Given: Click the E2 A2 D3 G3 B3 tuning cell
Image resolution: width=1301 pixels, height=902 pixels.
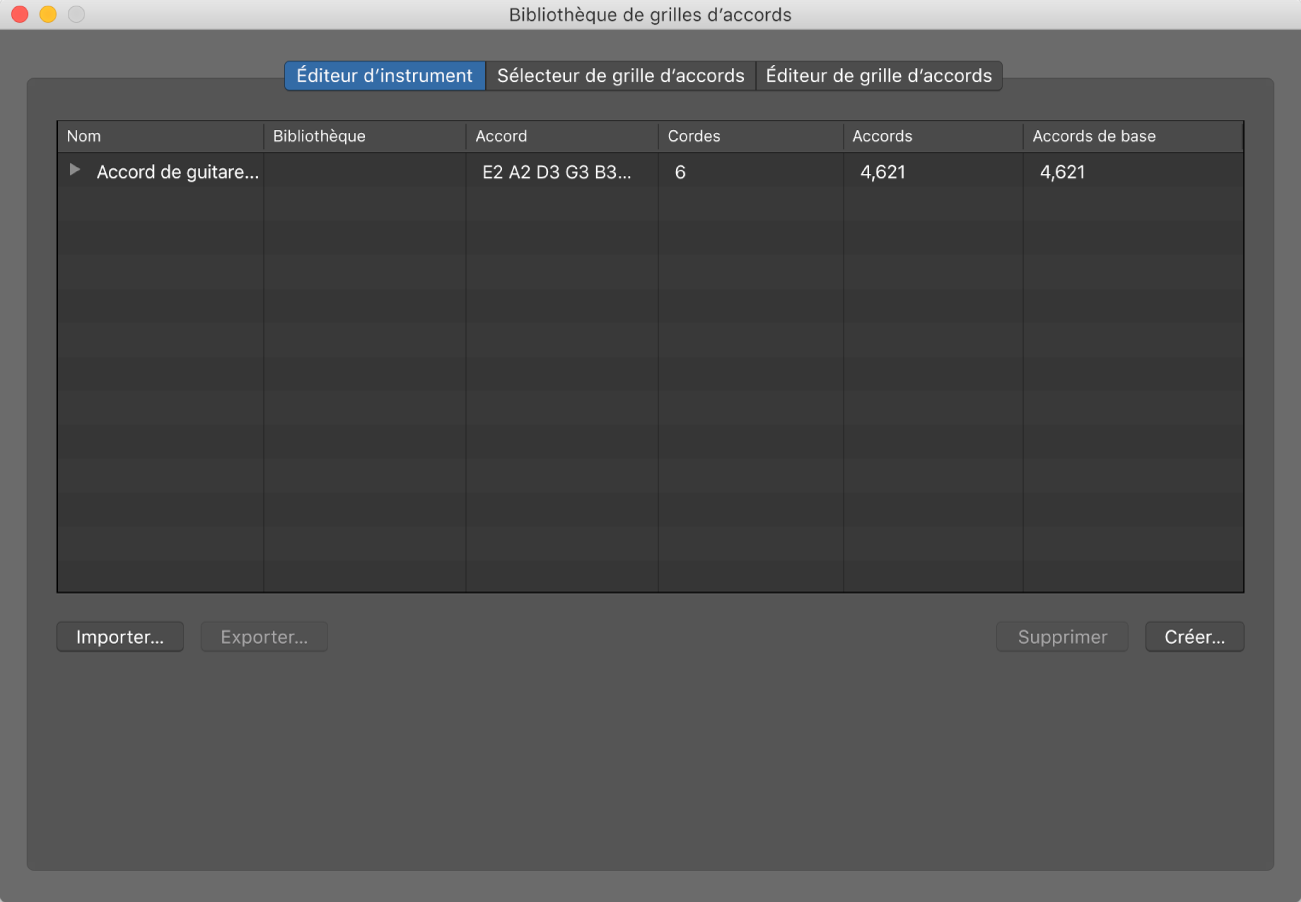Looking at the screenshot, I should coord(557,172).
